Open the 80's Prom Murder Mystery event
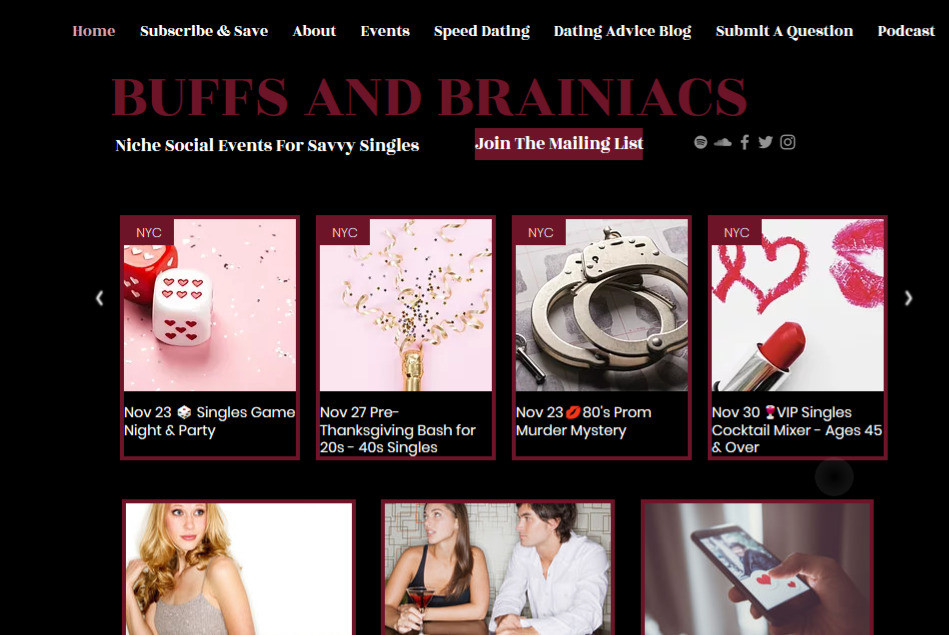Screen dimensions: 949x635 click(x=602, y=338)
